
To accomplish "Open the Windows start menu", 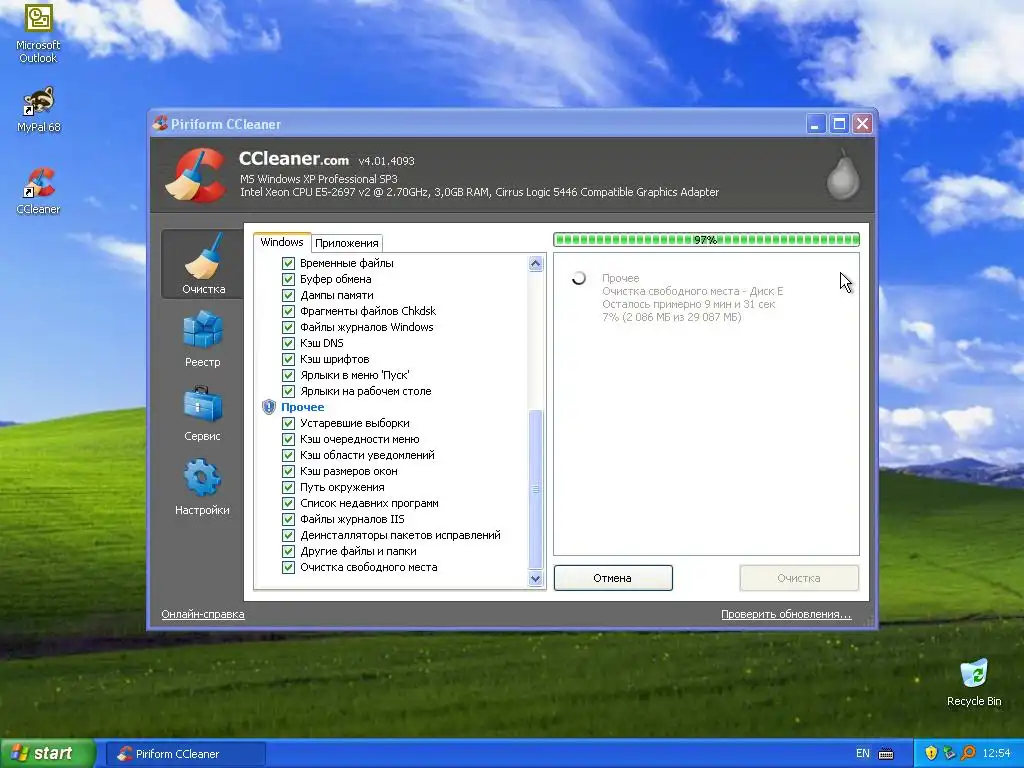I will (x=47, y=753).
